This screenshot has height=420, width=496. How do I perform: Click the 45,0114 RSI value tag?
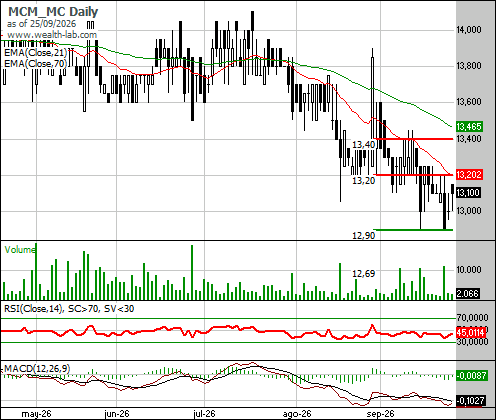tap(470, 333)
